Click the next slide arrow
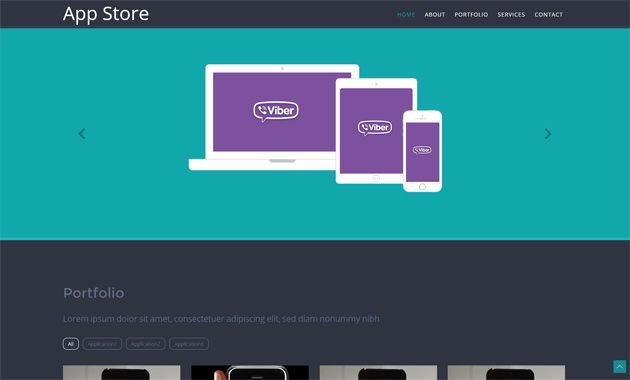Image resolution: width=630 pixels, height=380 pixels. pyautogui.click(x=548, y=134)
